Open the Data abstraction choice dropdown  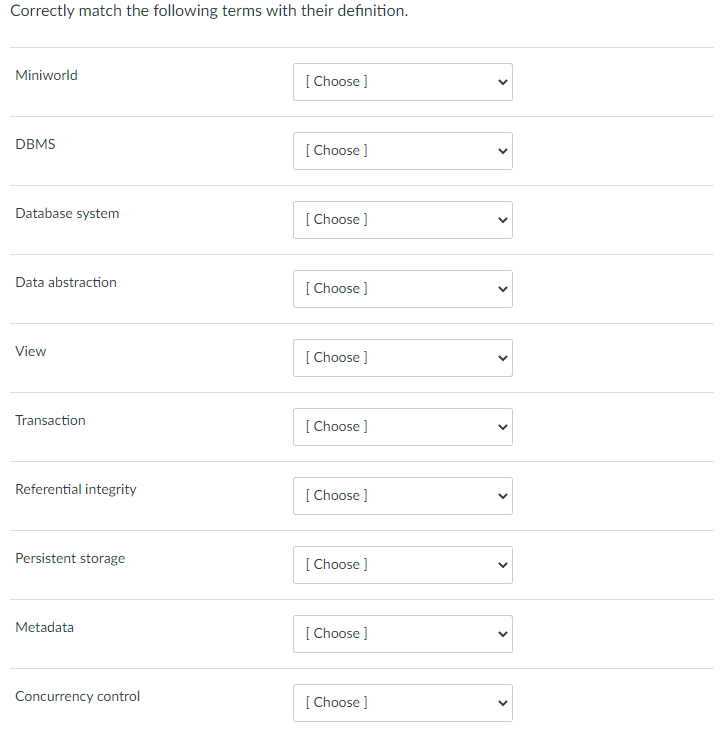pos(402,289)
